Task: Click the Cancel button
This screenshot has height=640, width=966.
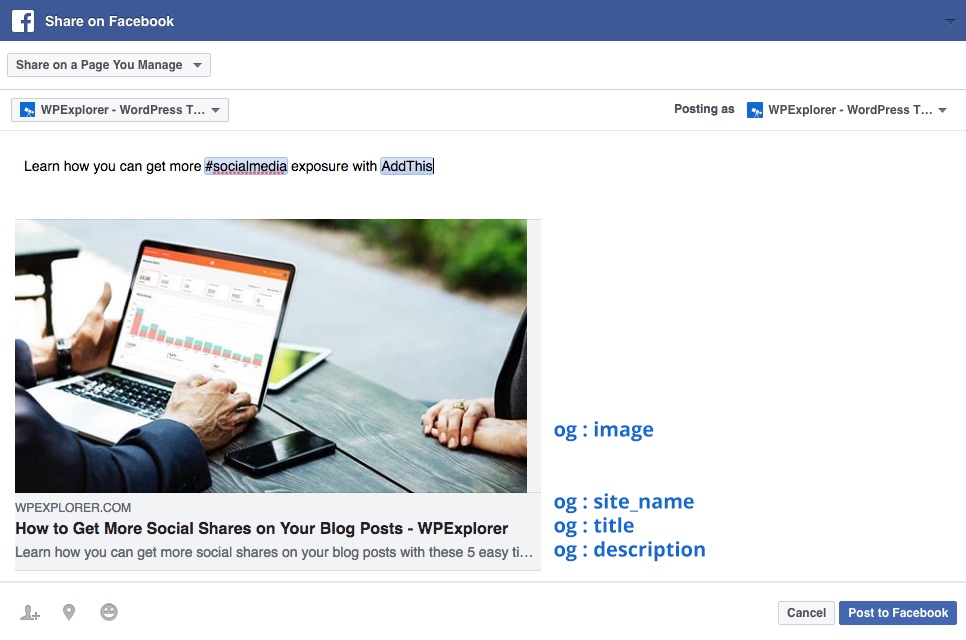Action: pos(806,613)
